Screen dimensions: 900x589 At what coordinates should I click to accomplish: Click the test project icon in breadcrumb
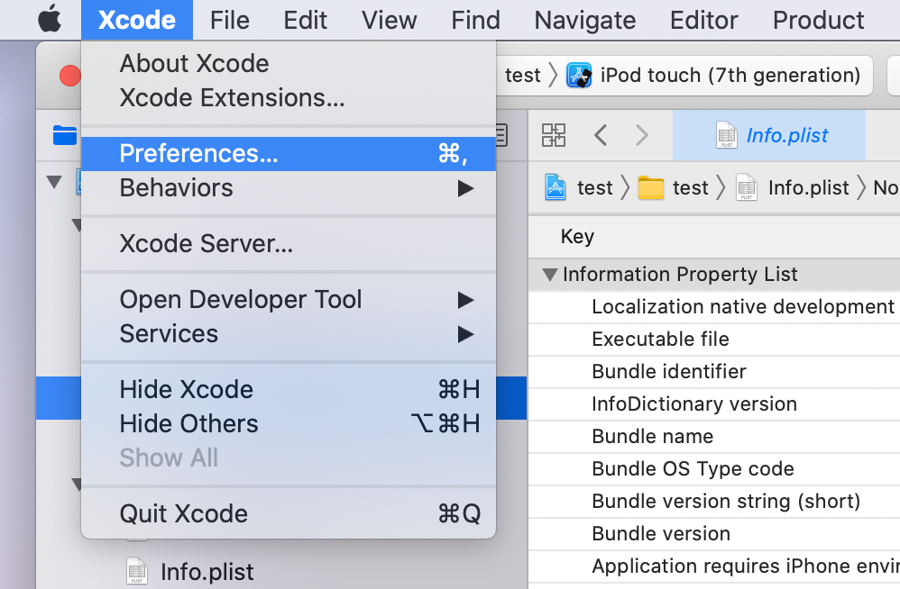556,188
